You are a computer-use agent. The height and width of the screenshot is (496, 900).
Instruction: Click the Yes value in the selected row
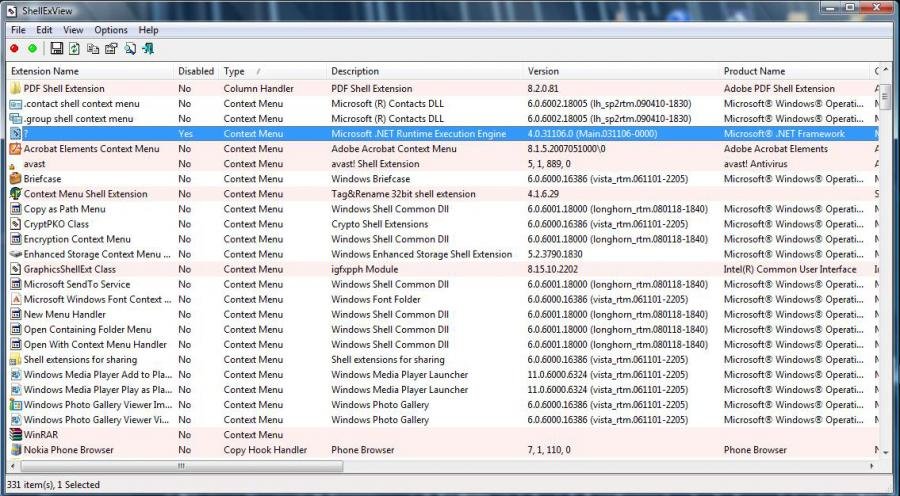tap(185, 134)
